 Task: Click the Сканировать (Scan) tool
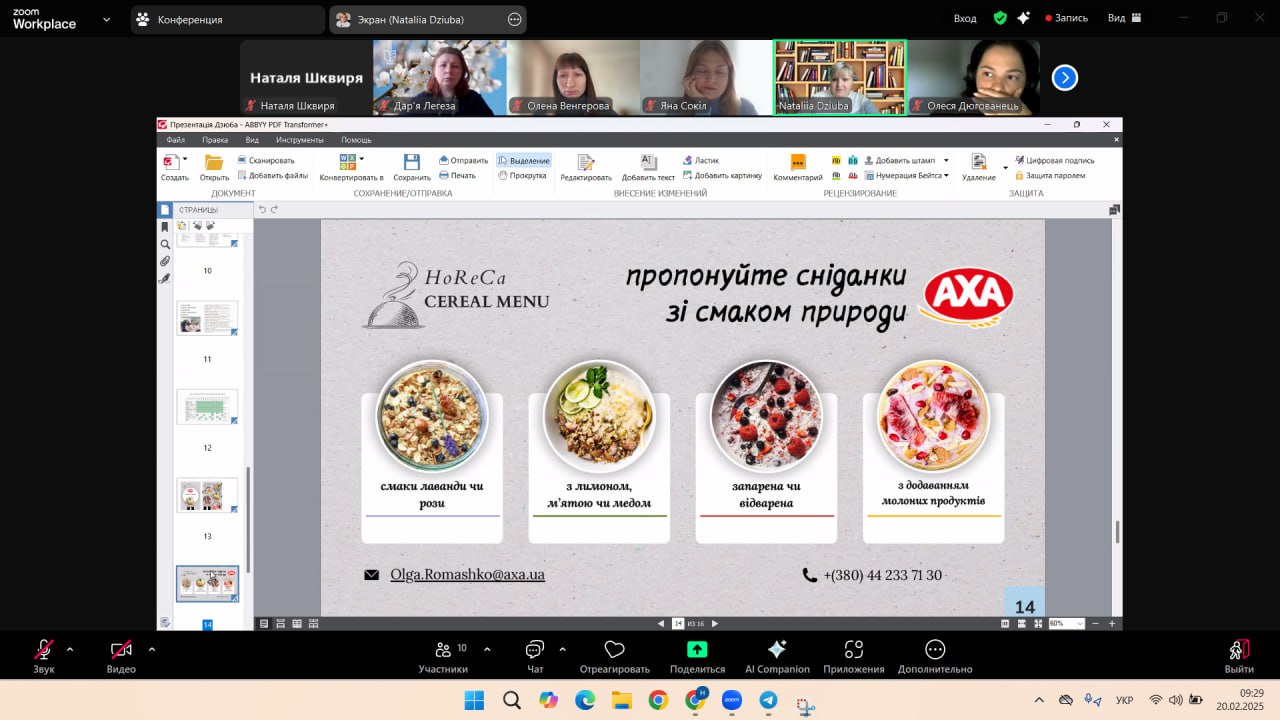point(266,160)
